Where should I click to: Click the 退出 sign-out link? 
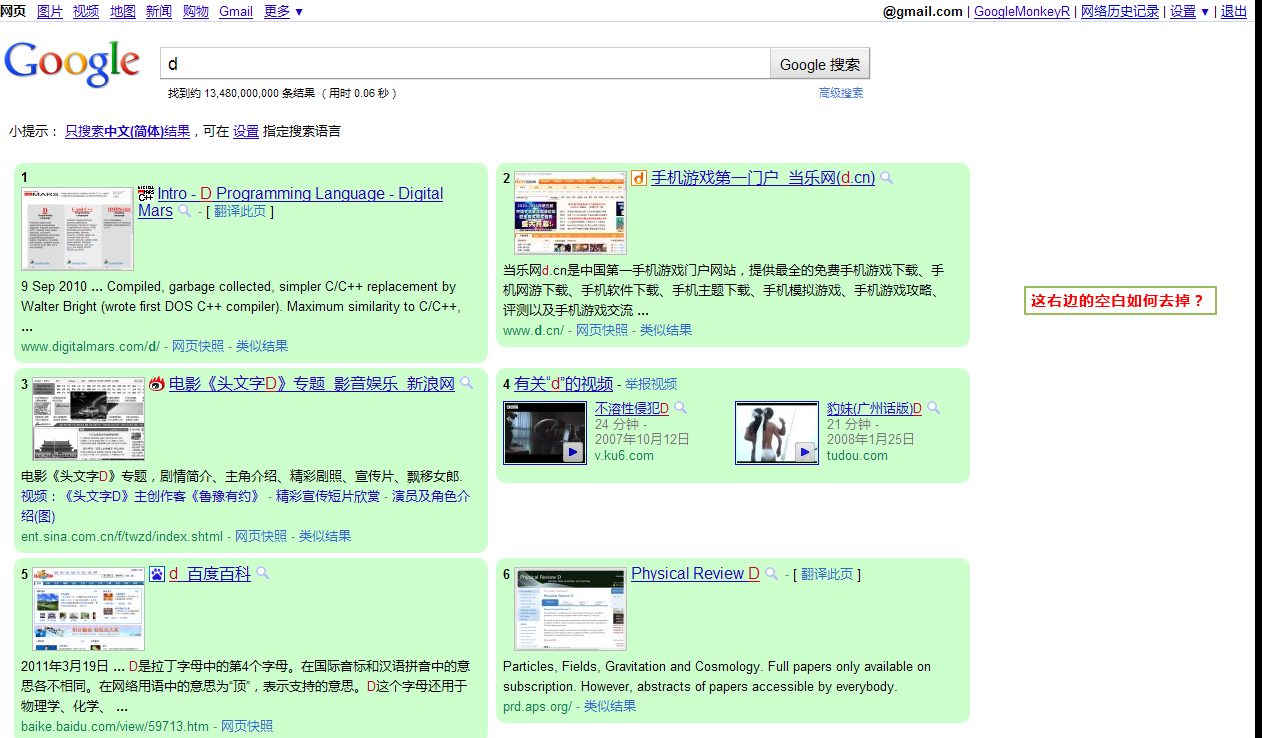point(1234,11)
